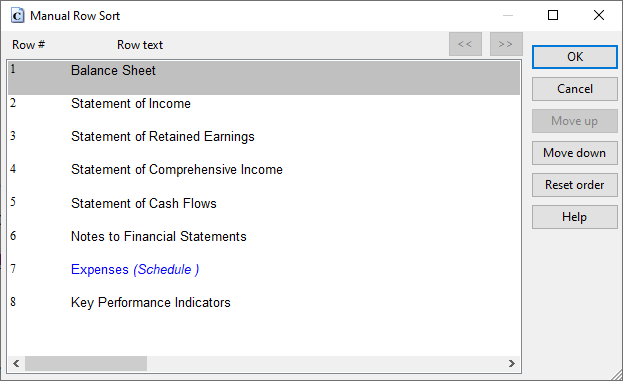This screenshot has height=381, width=623.
Task: Cancel the manual row sort
Action: [575, 89]
